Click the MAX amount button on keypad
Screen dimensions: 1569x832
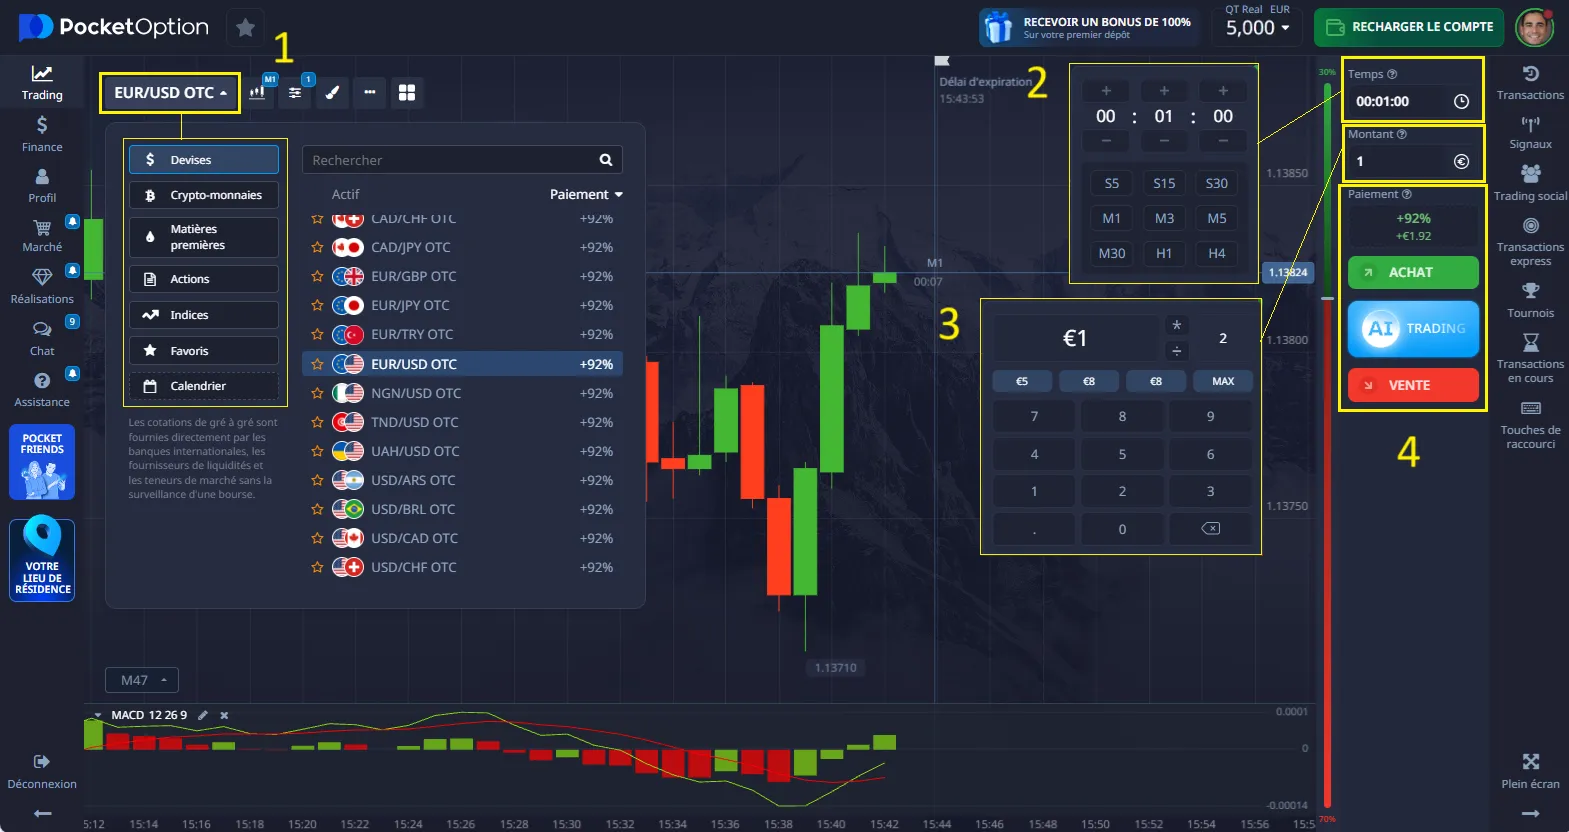(x=1223, y=381)
